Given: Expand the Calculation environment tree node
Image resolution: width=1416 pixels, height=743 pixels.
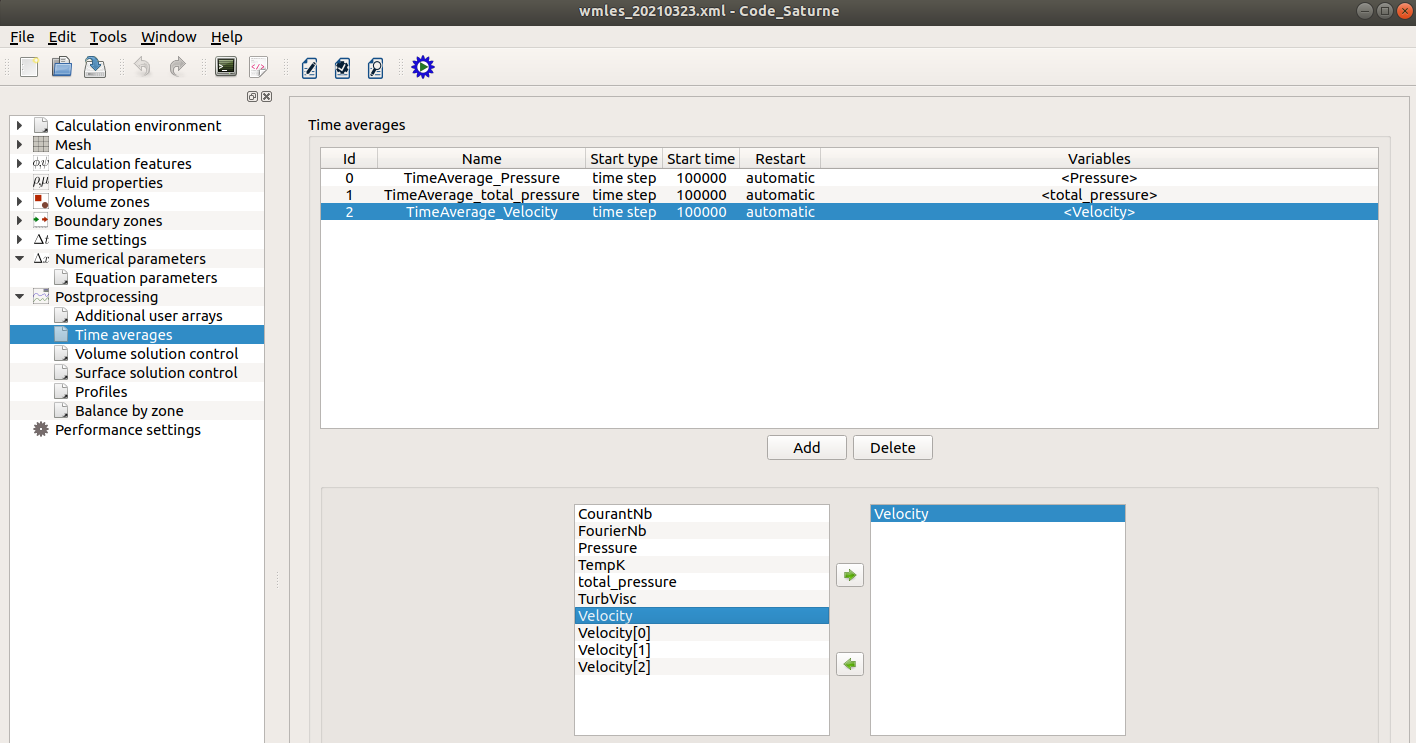Looking at the screenshot, I should point(19,126).
